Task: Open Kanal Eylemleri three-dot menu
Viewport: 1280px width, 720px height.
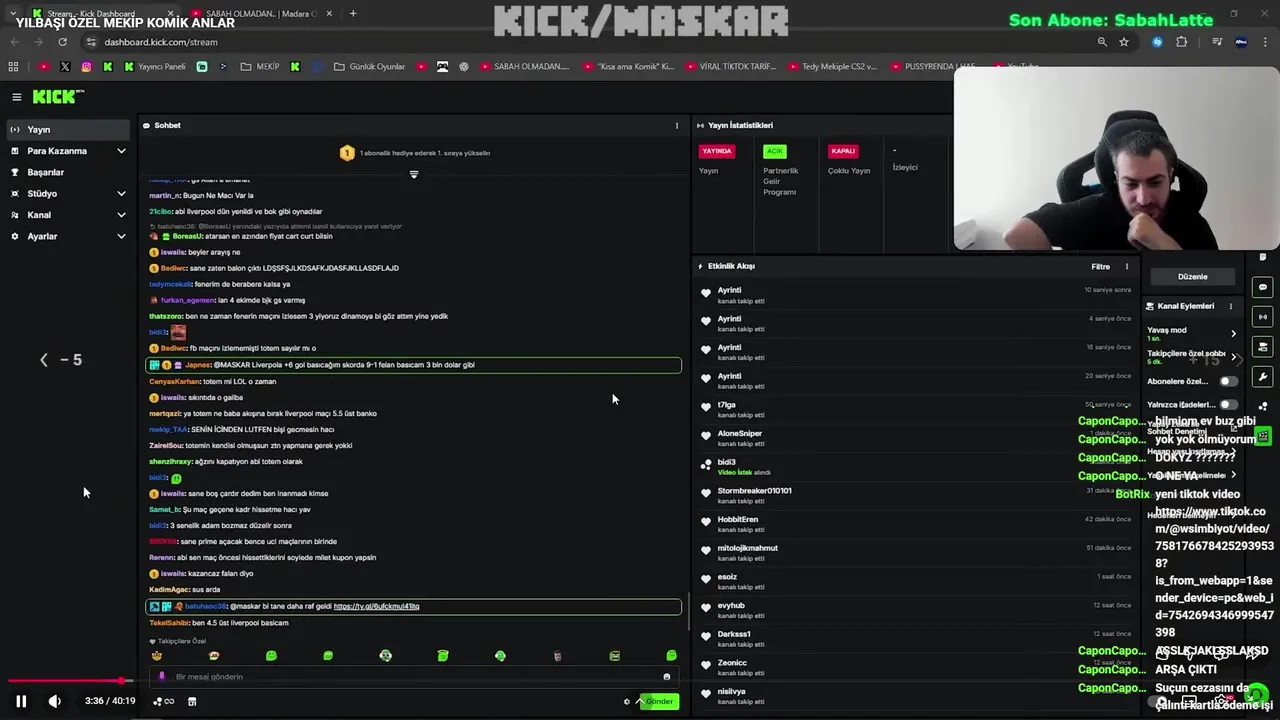Action: 1231,306
